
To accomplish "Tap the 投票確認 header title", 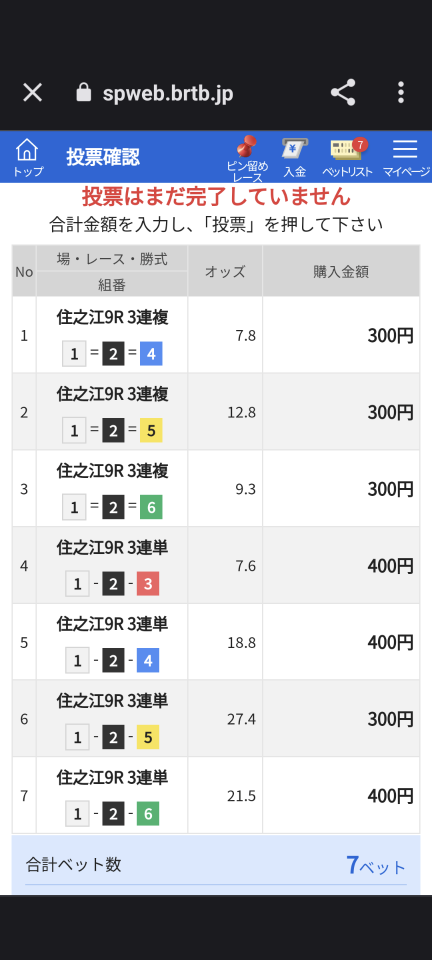I will coord(103,157).
